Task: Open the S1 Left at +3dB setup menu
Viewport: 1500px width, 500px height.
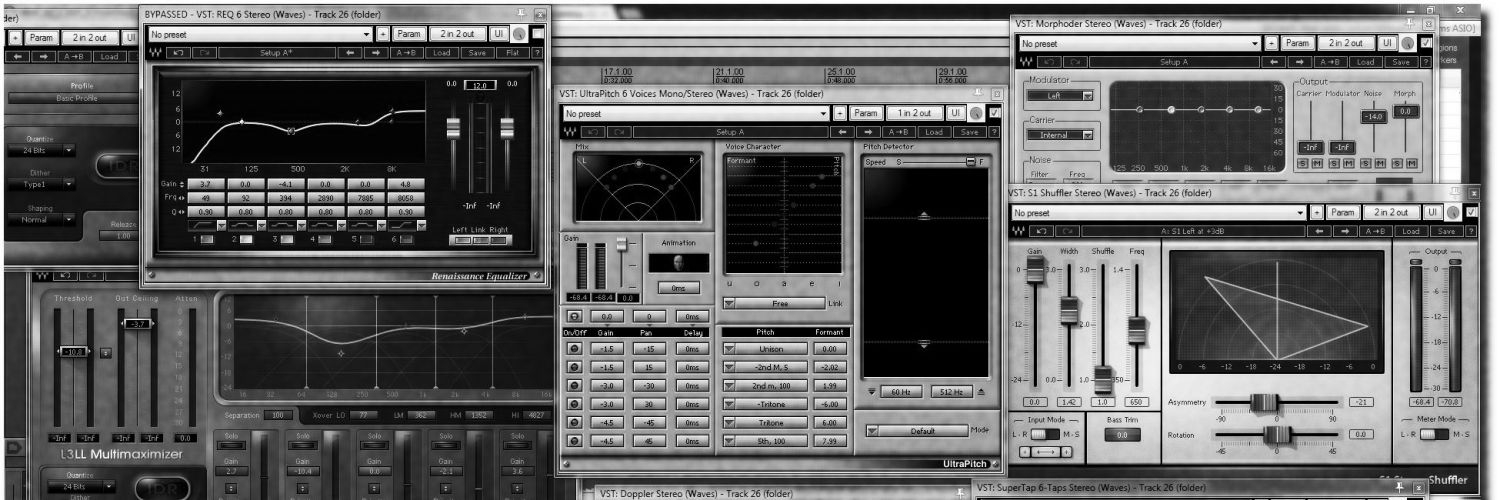Action: click(x=1193, y=231)
